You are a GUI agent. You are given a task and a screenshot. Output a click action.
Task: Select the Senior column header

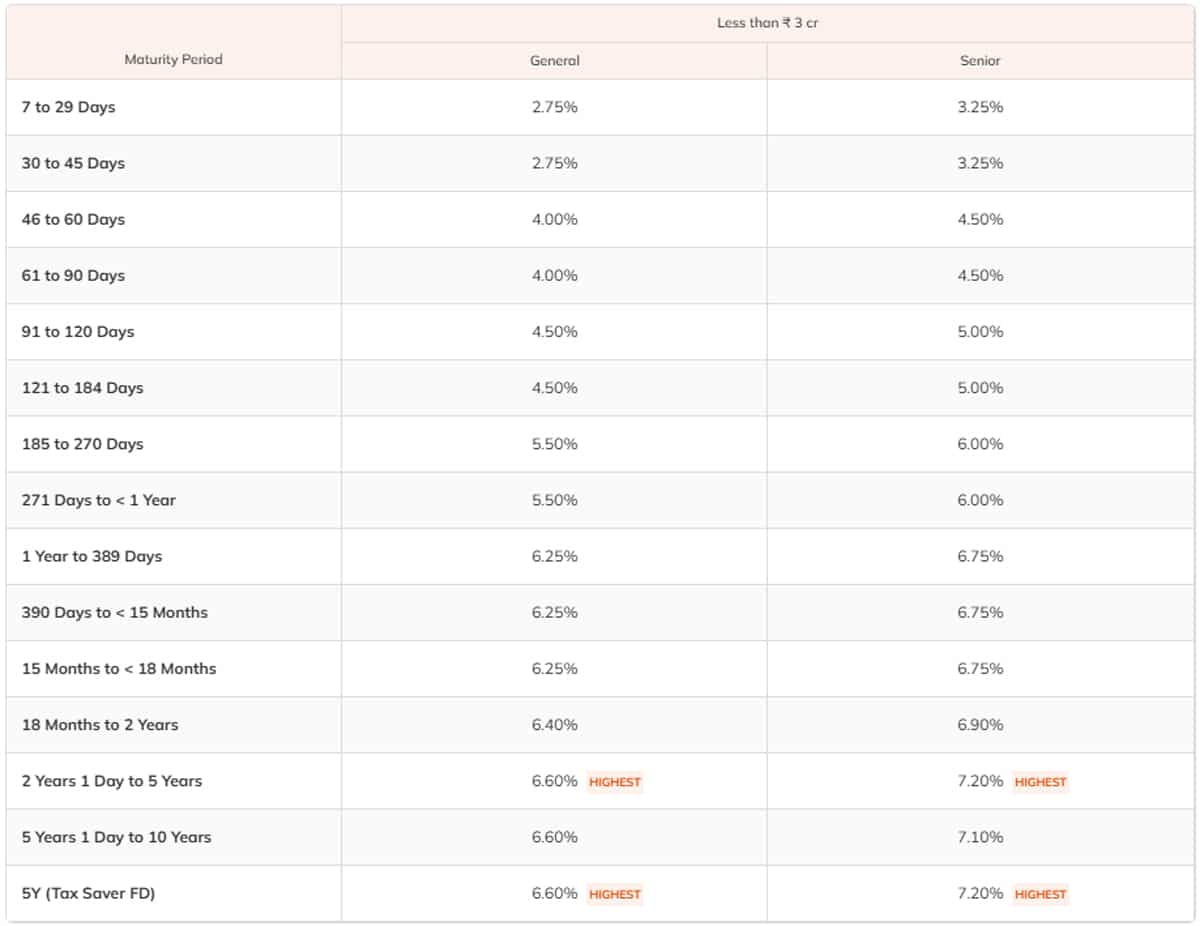980,61
